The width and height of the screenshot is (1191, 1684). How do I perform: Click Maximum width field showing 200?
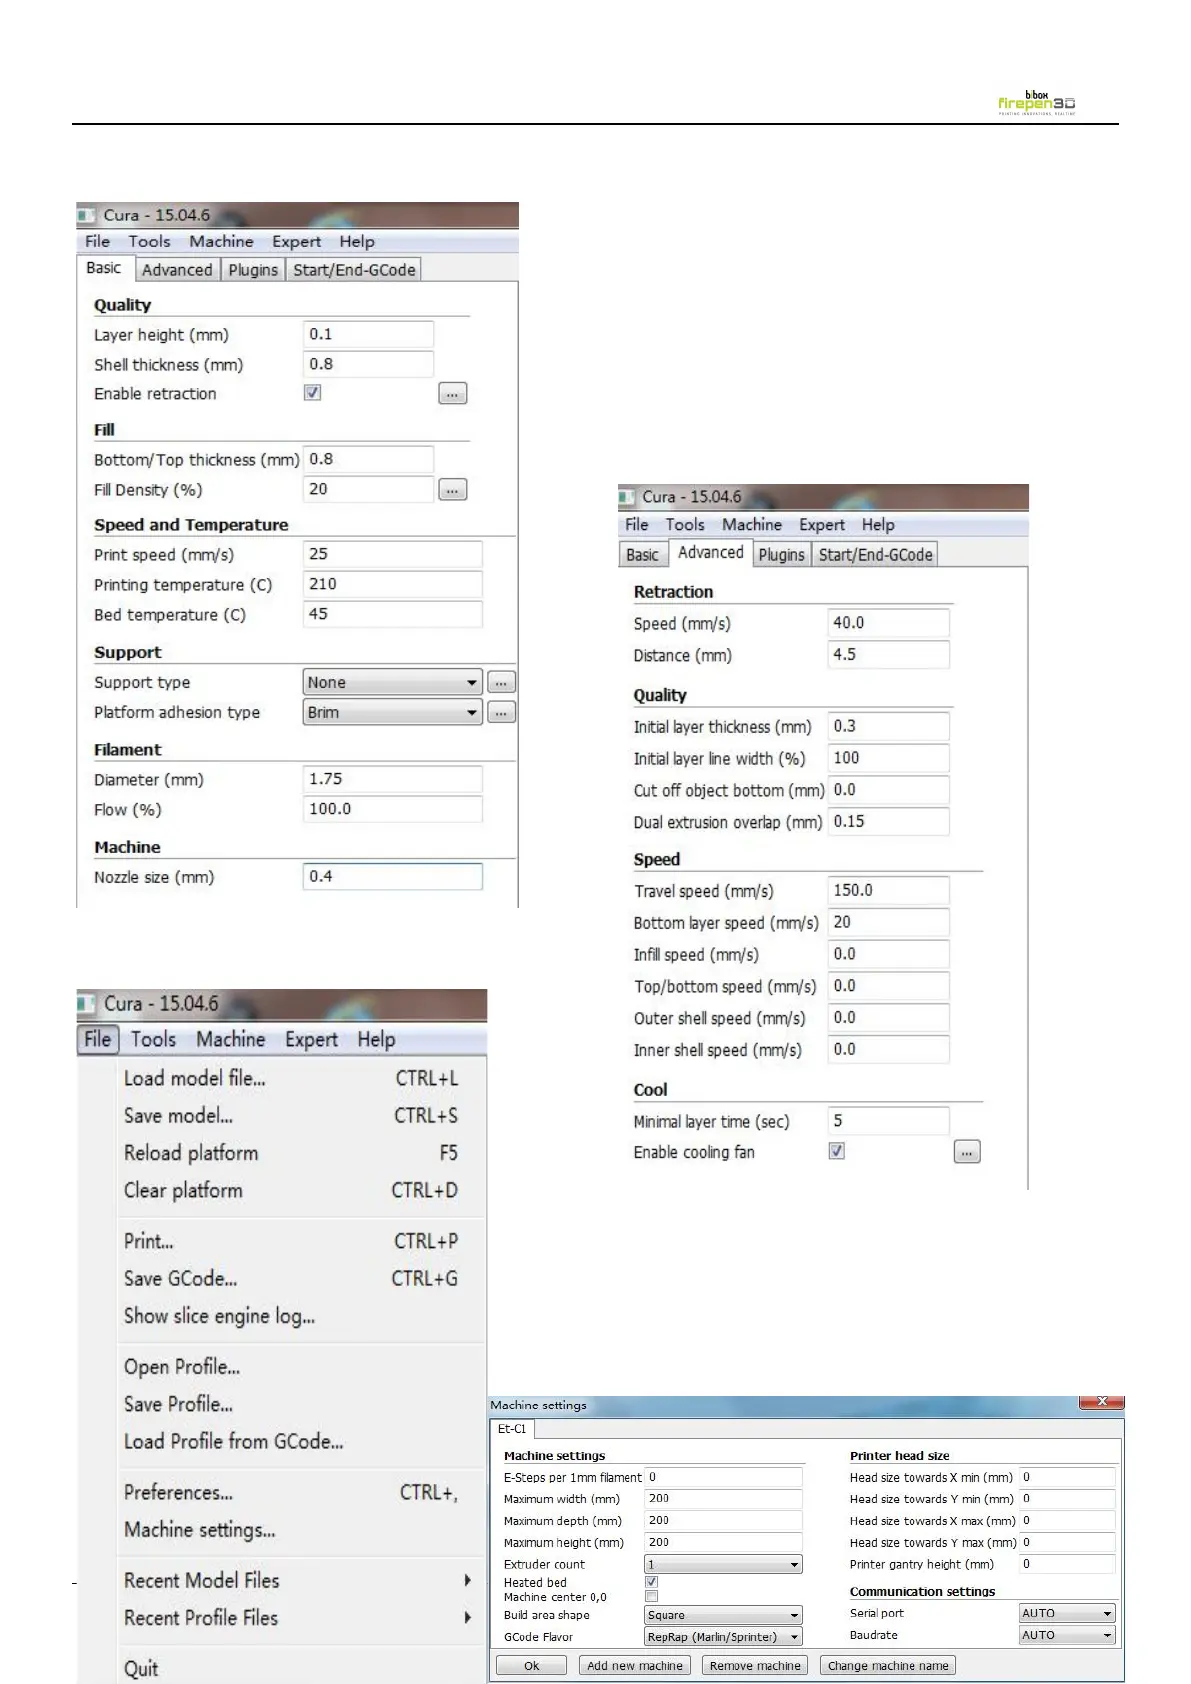[x=723, y=1498]
